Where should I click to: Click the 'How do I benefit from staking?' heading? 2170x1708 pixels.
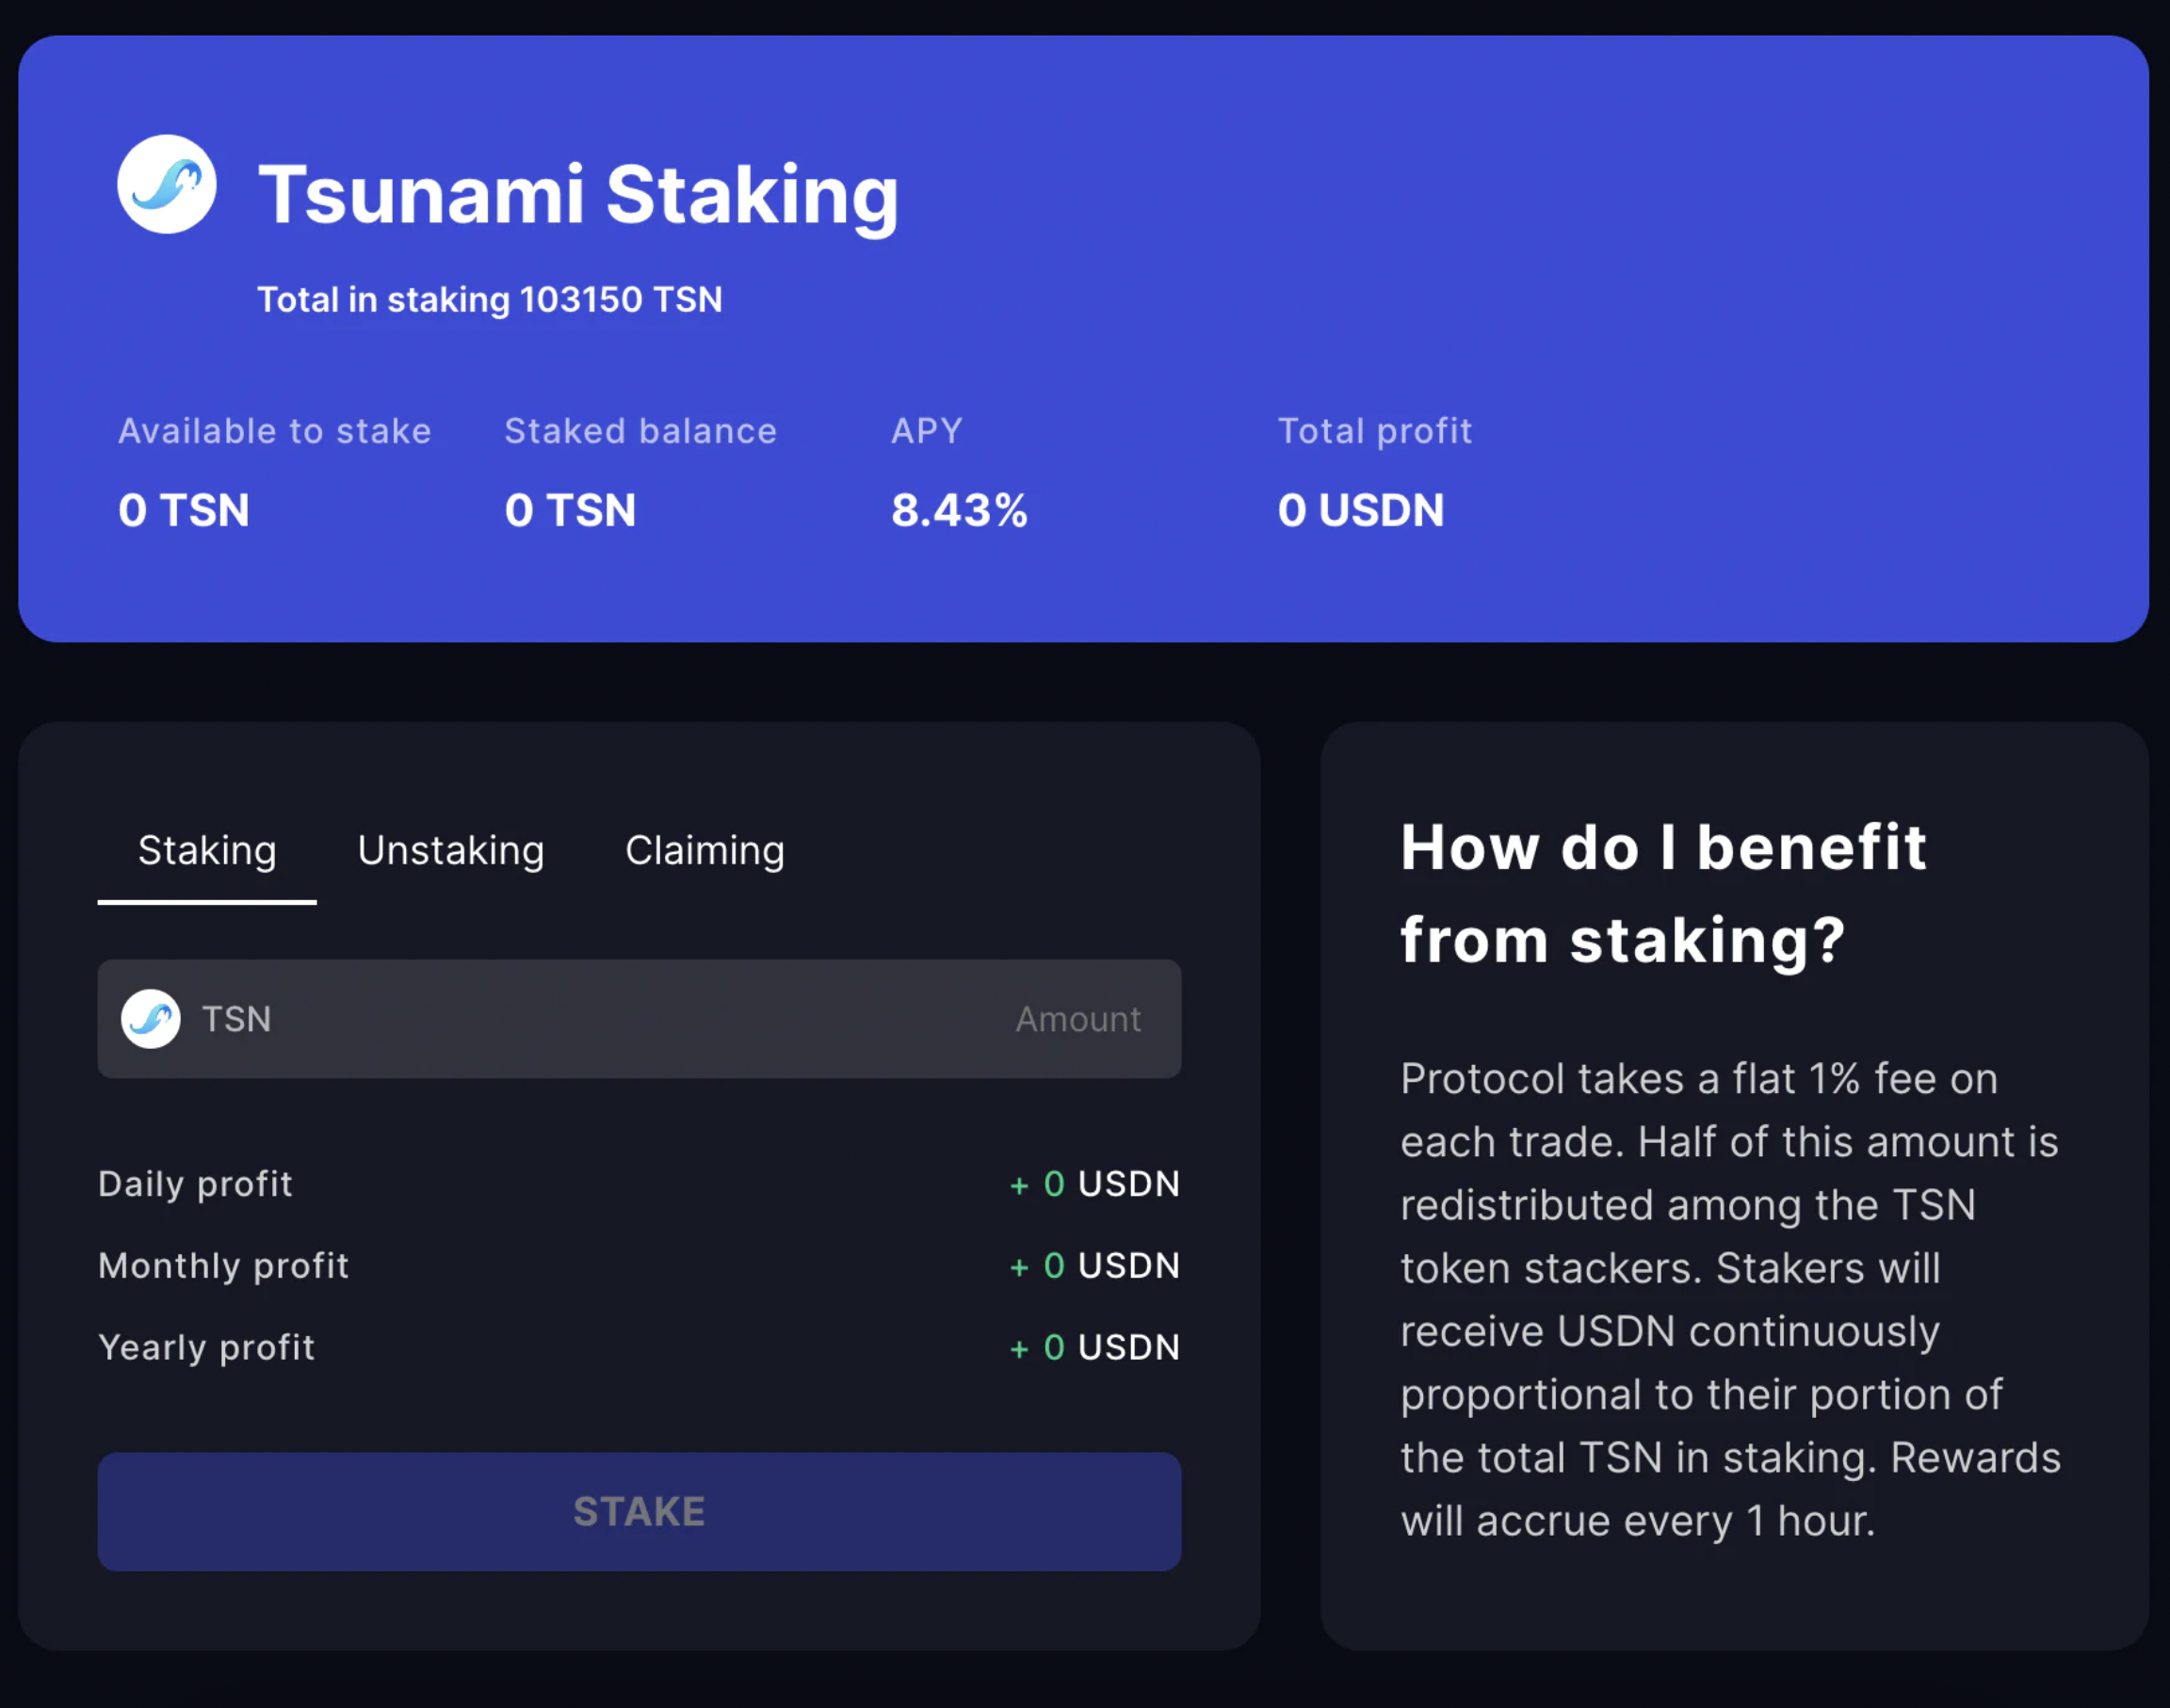1662,894
